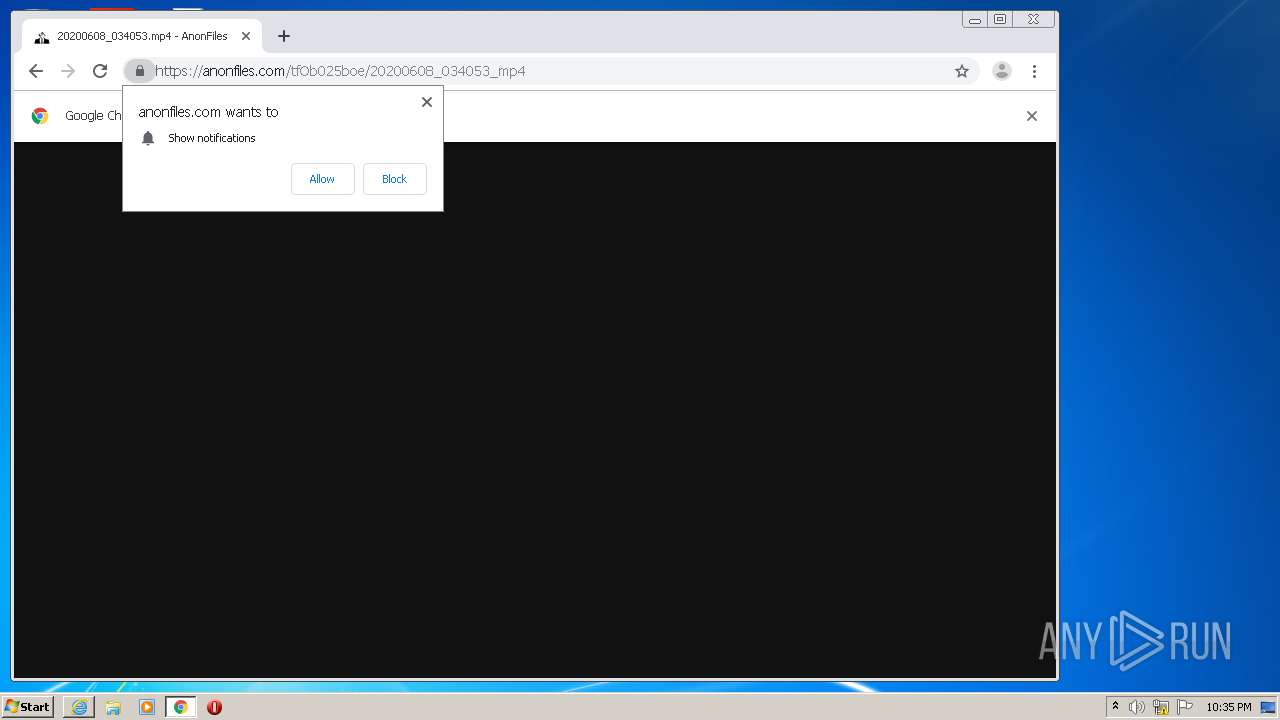
Task: Show hidden system tray icons
Action: pyautogui.click(x=1115, y=707)
